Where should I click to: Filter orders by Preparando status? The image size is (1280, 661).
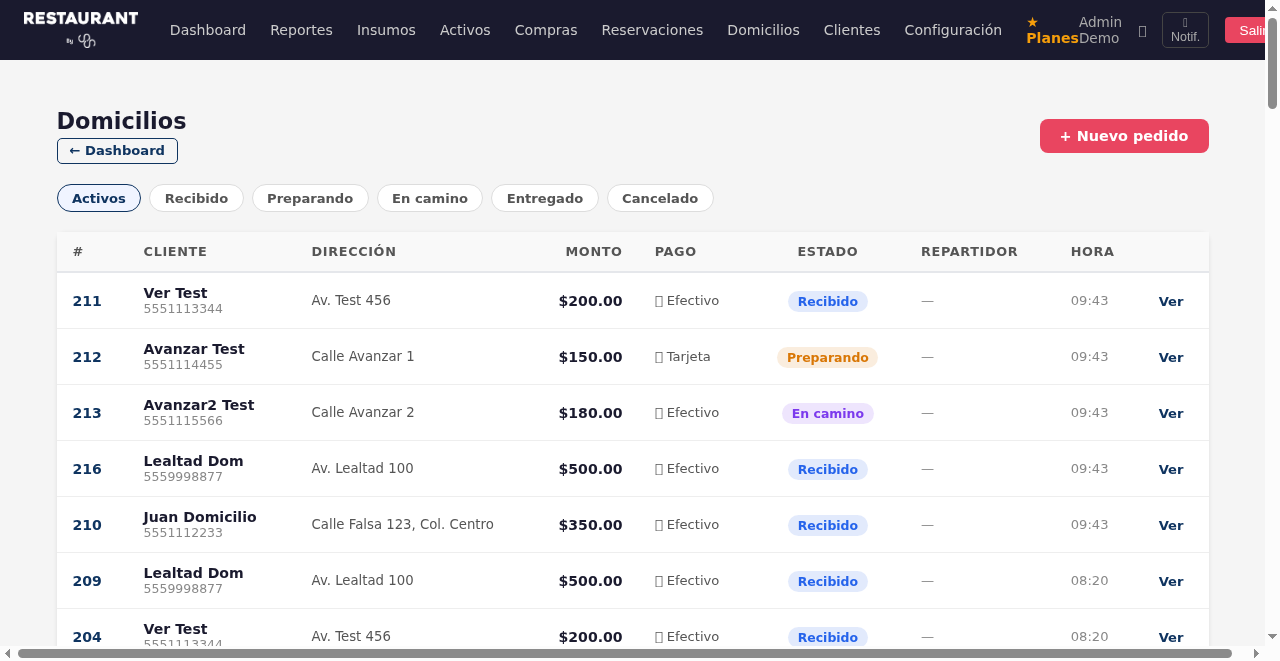tap(310, 198)
